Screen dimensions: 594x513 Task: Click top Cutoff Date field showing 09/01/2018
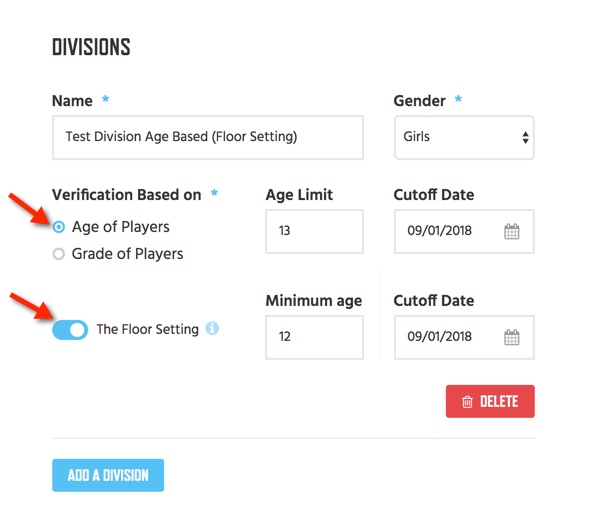464,231
